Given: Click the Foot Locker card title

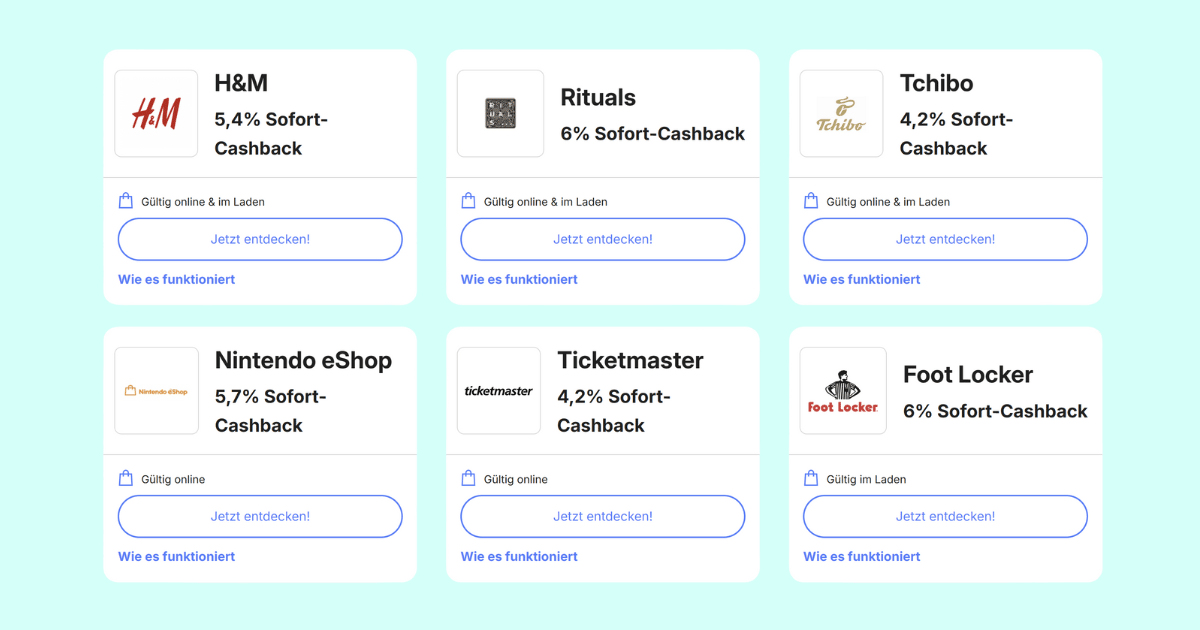Looking at the screenshot, I should point(968,375).
